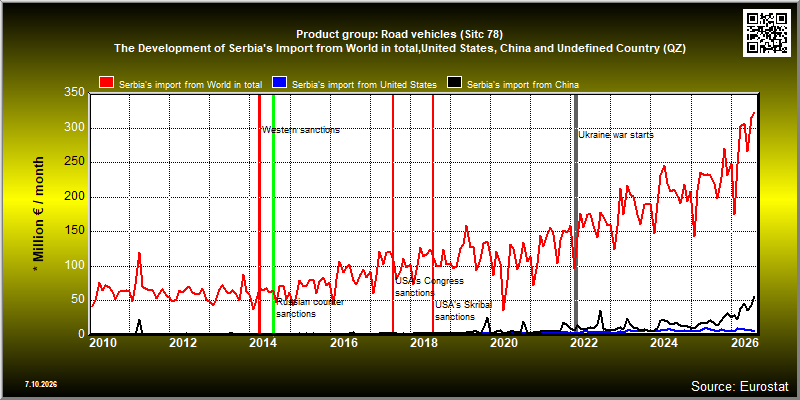Click the y-axis value 100
Viewport: 800px width, 400px height.
[x=74, y=266]
